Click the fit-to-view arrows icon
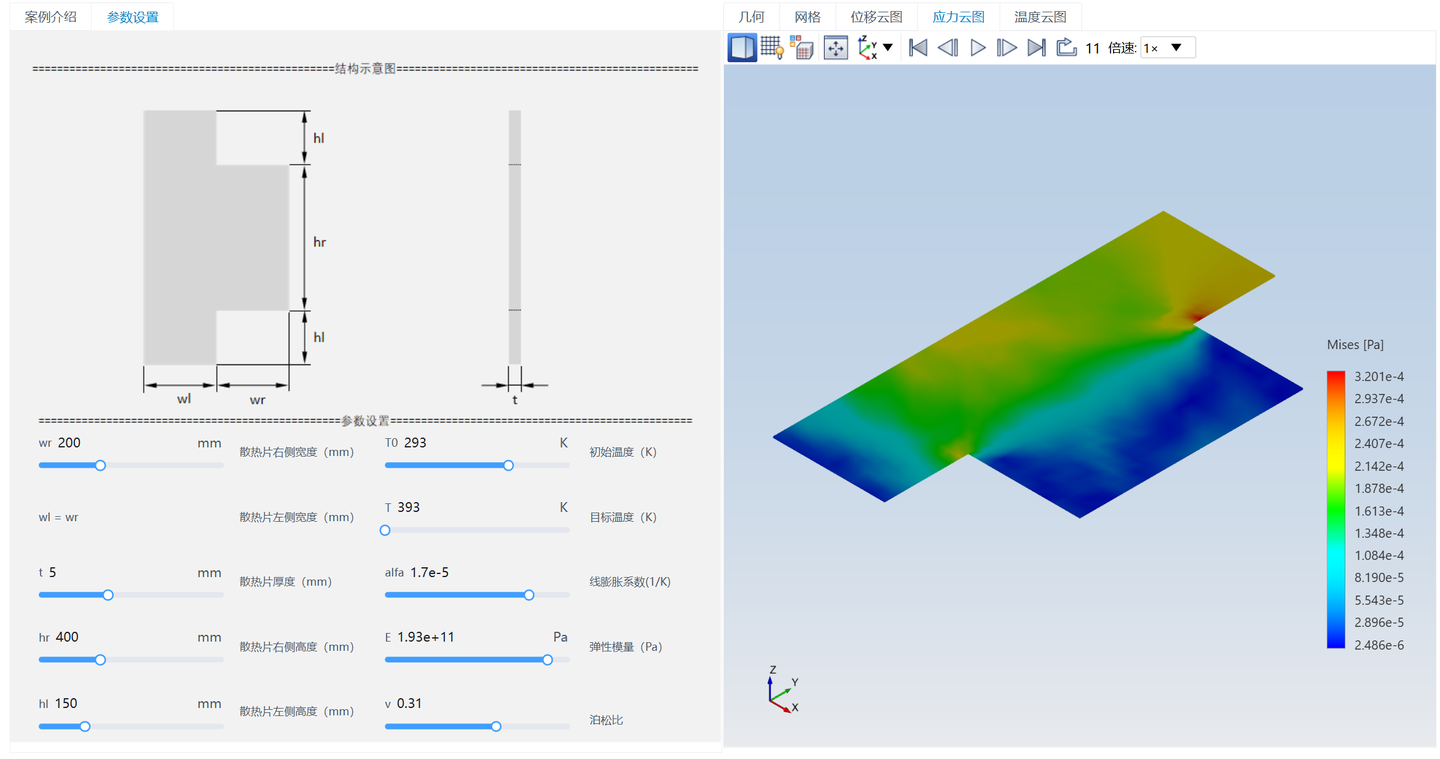Viewport: 1440px width, 759px height. (836, 48)
